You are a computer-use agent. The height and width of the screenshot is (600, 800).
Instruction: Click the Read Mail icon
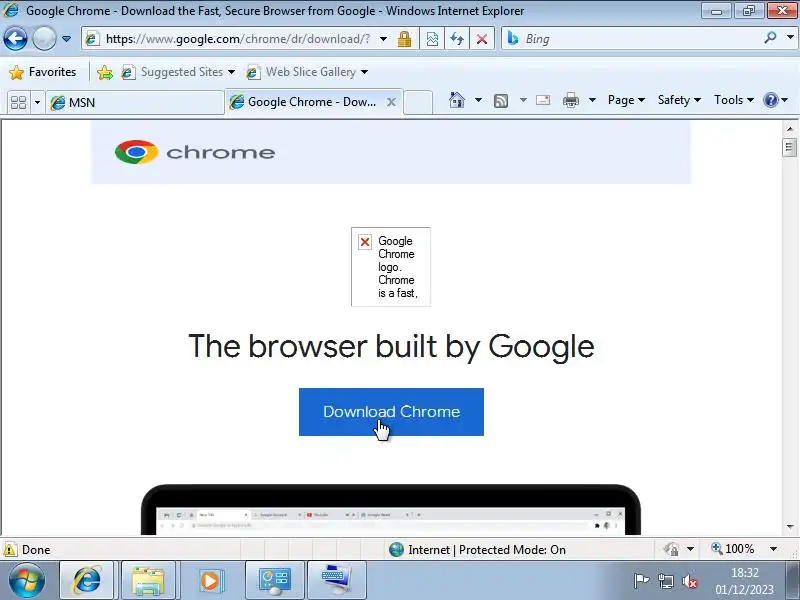coord(543,100)
